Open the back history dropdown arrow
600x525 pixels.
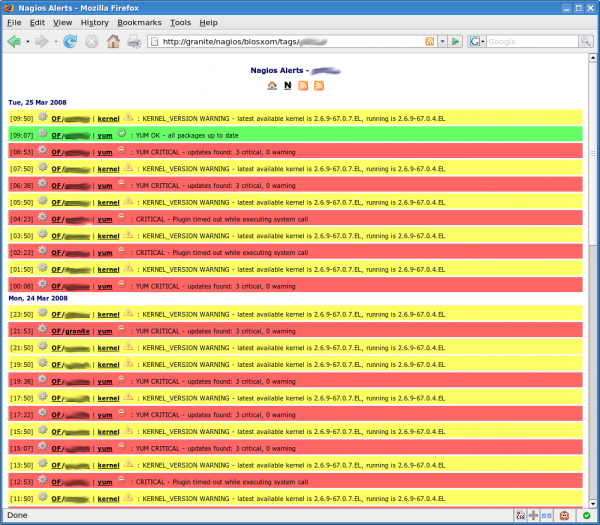[x=28, y=42]
